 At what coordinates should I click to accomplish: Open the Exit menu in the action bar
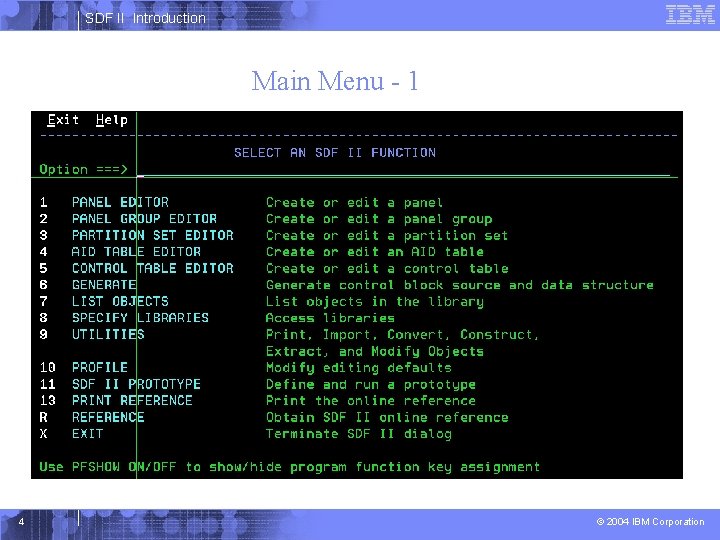(x=63, y=120)
